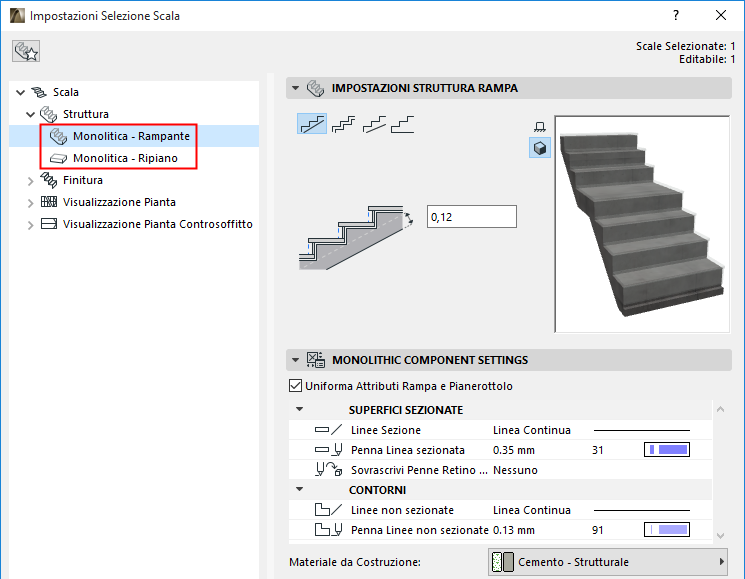Image resolution: width=745 pixels, height=579 pixels.
Task: Expand the Finitura tree node
Action: click(30, 181)
